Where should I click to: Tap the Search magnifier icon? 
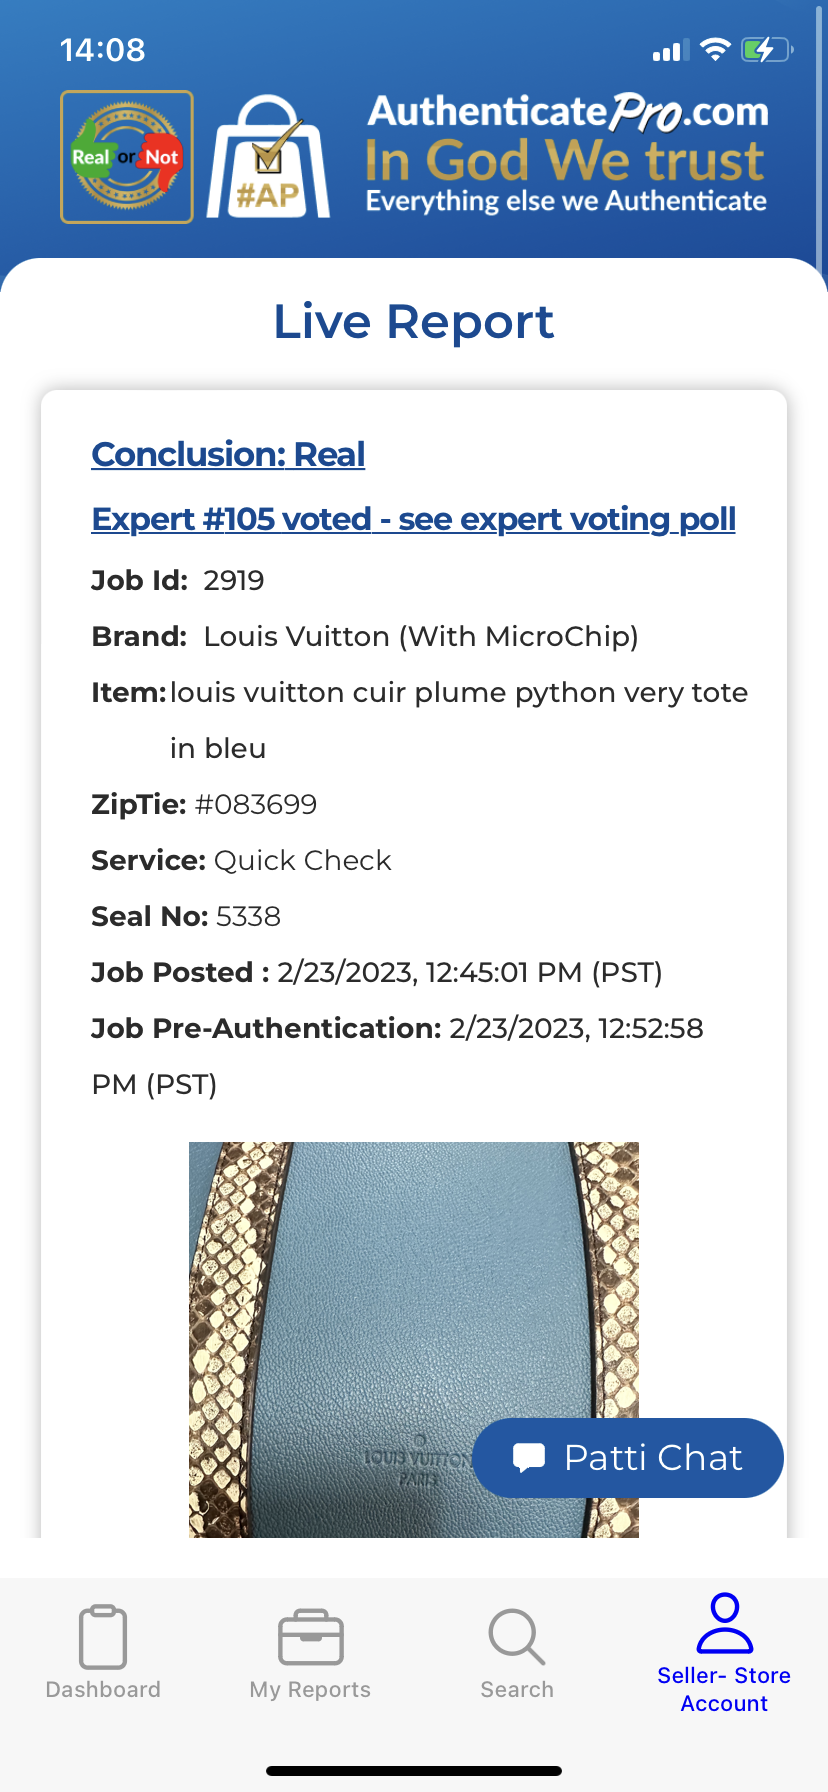coord(517,1637)
